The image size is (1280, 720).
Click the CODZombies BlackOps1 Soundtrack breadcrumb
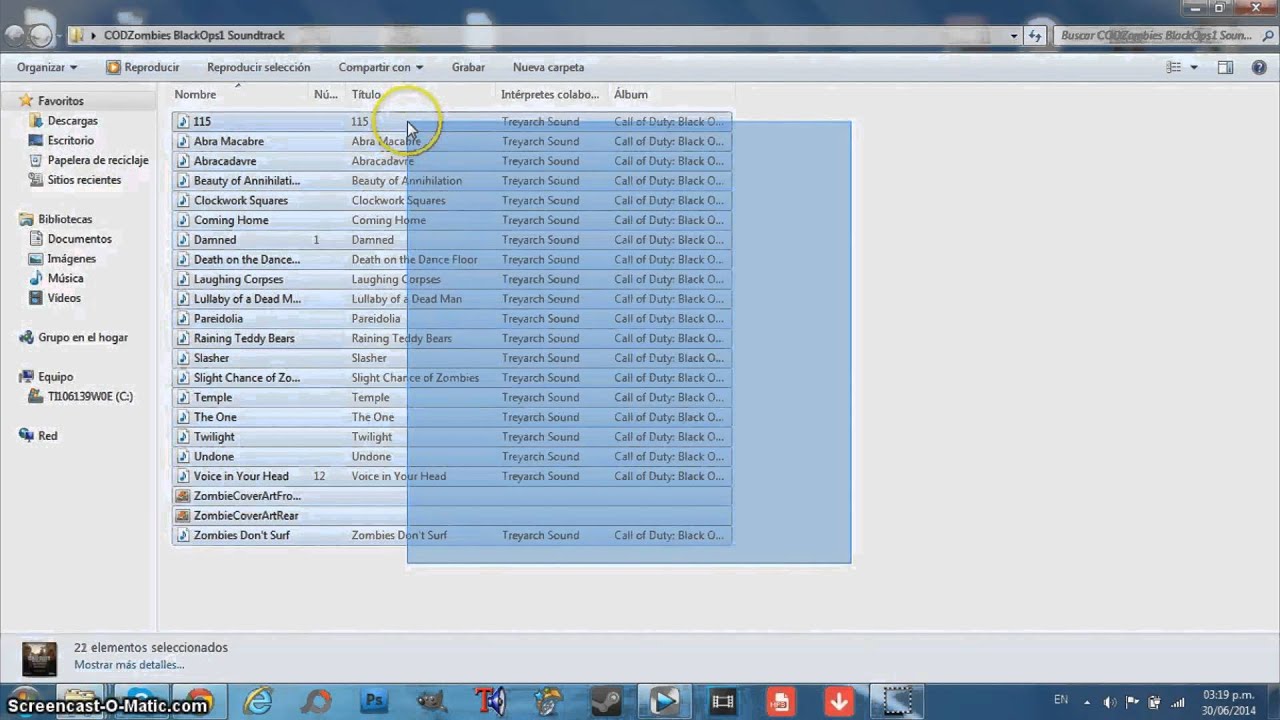pos(194,35)
